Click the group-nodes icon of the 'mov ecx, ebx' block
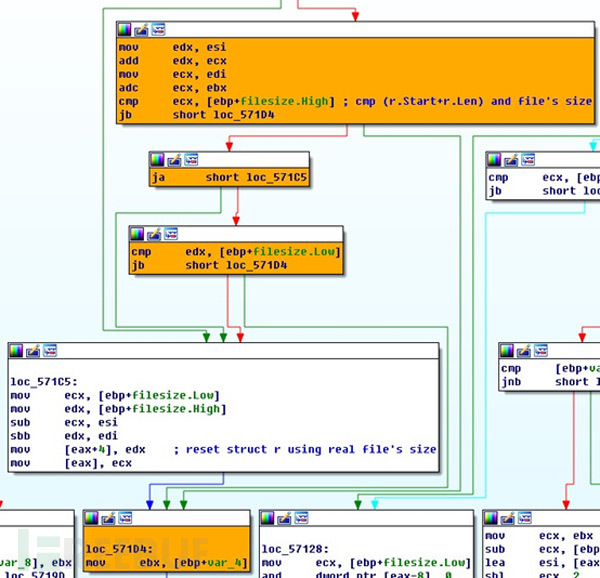Screen dimensions: 600x578 point(525,518)
